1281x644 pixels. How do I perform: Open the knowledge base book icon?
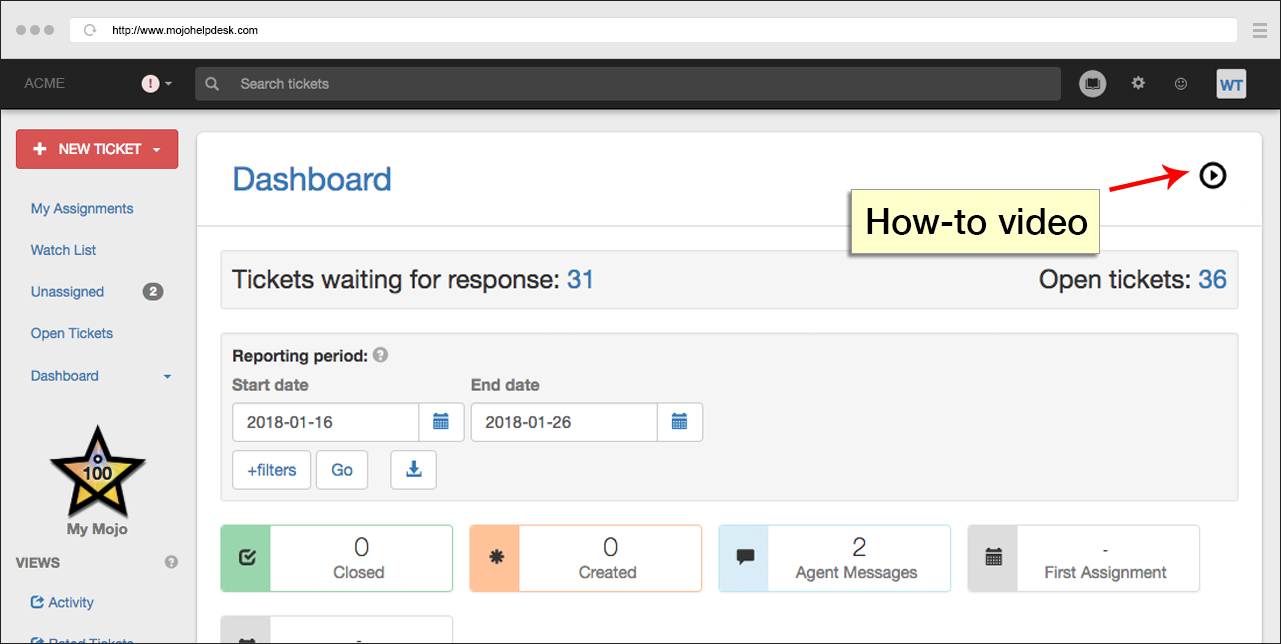1093,84
